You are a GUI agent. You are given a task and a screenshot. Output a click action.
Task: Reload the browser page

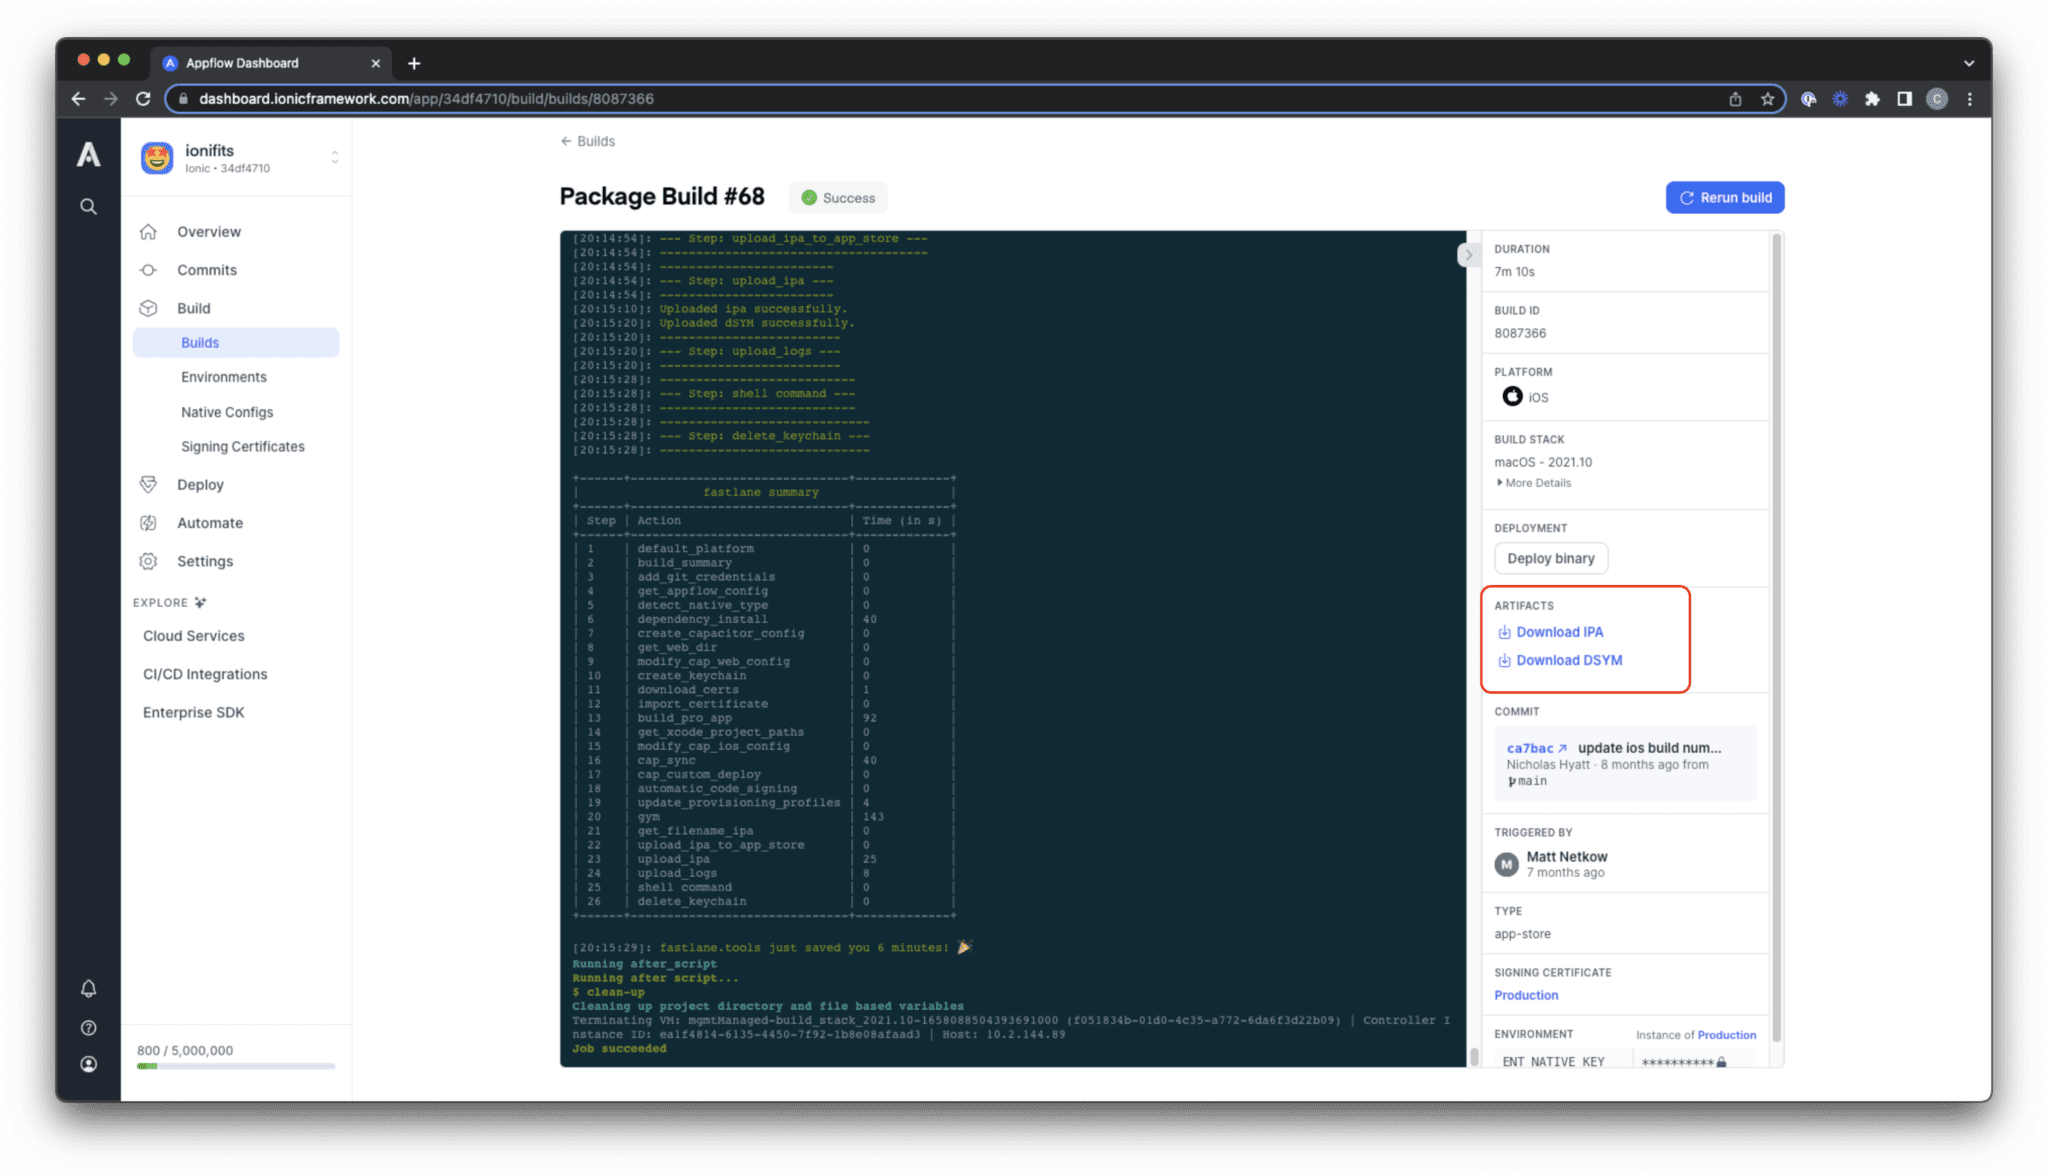click(x=143, y=99)
